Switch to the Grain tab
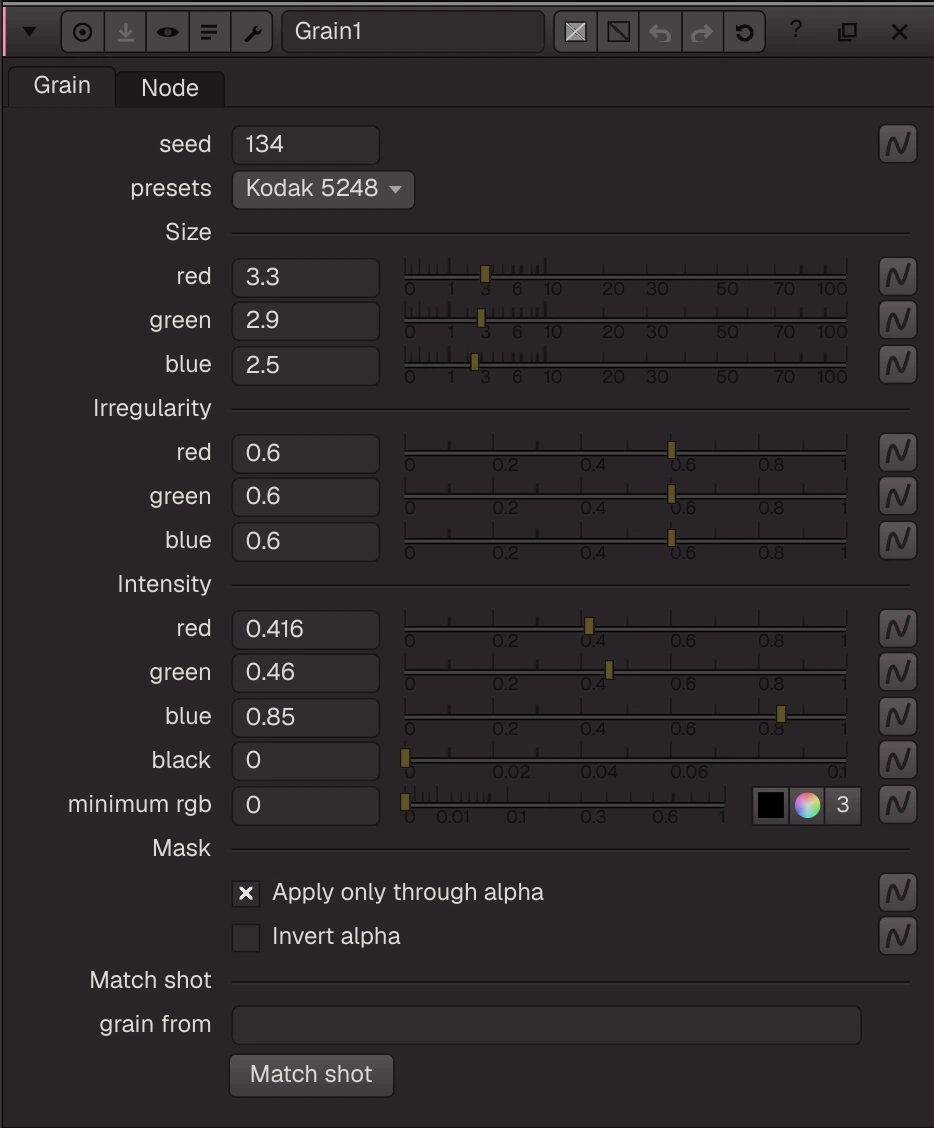 (62, 86)
